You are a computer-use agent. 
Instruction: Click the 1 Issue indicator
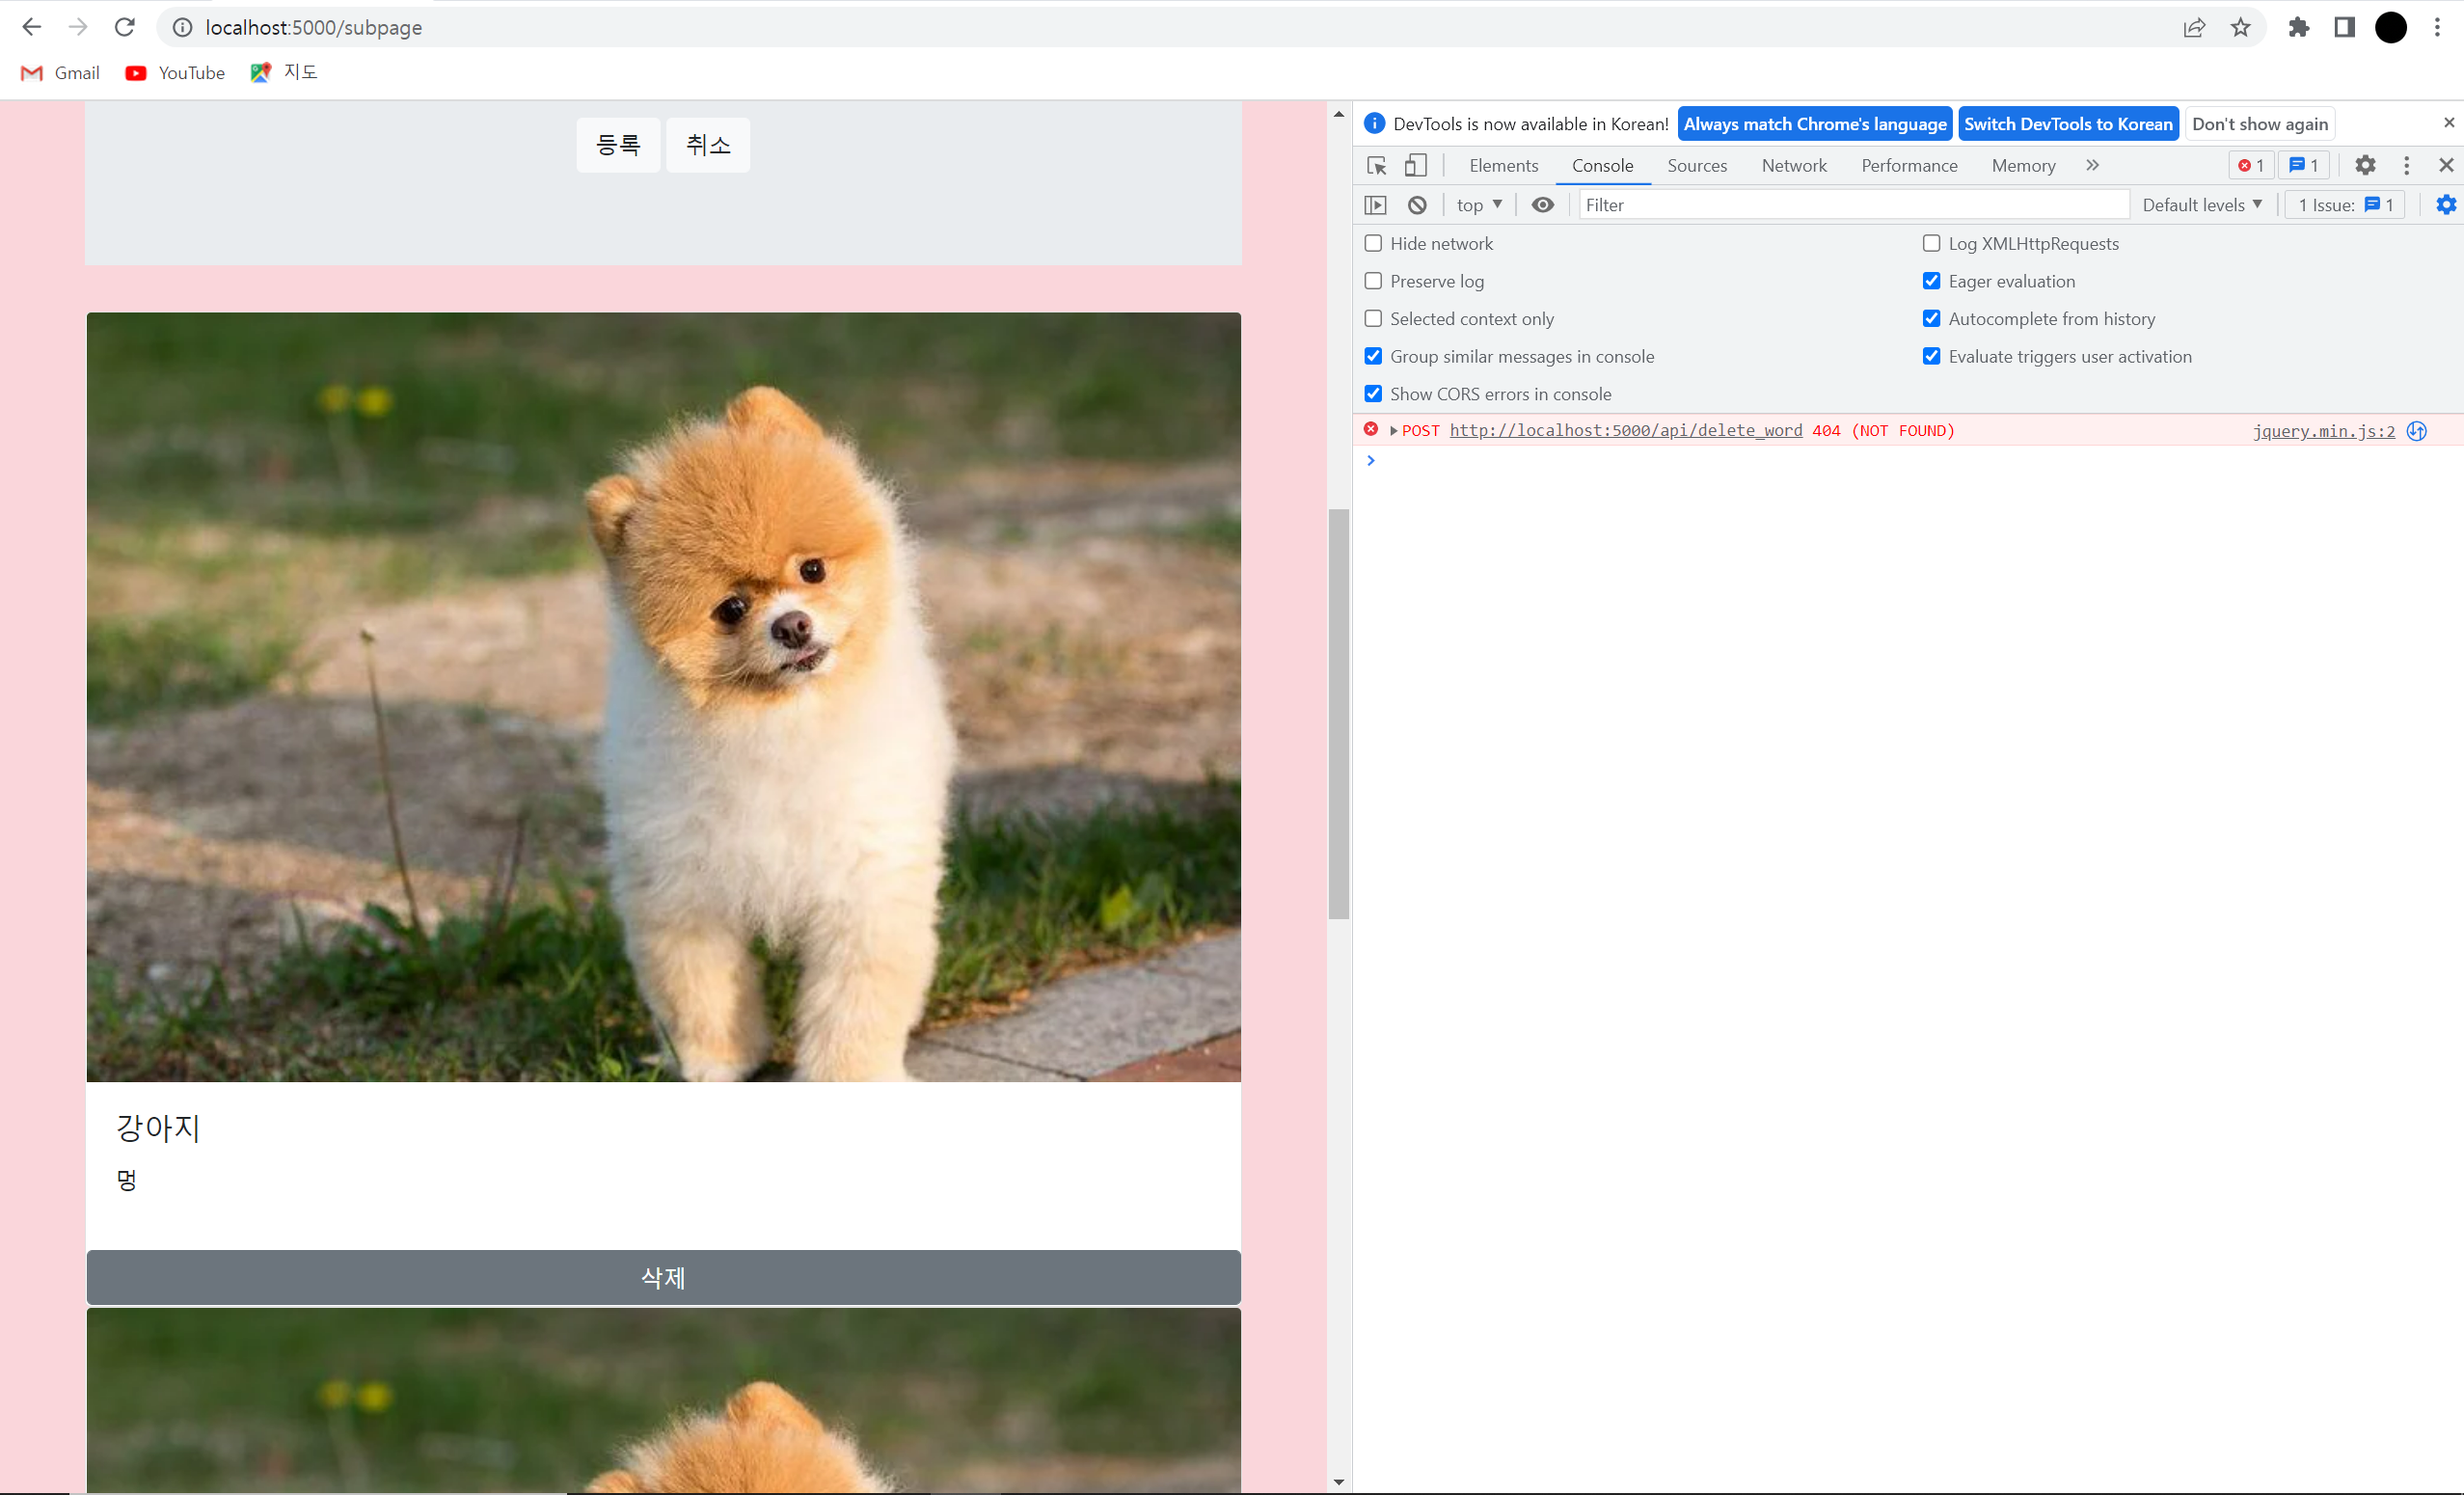(2345, 205)
